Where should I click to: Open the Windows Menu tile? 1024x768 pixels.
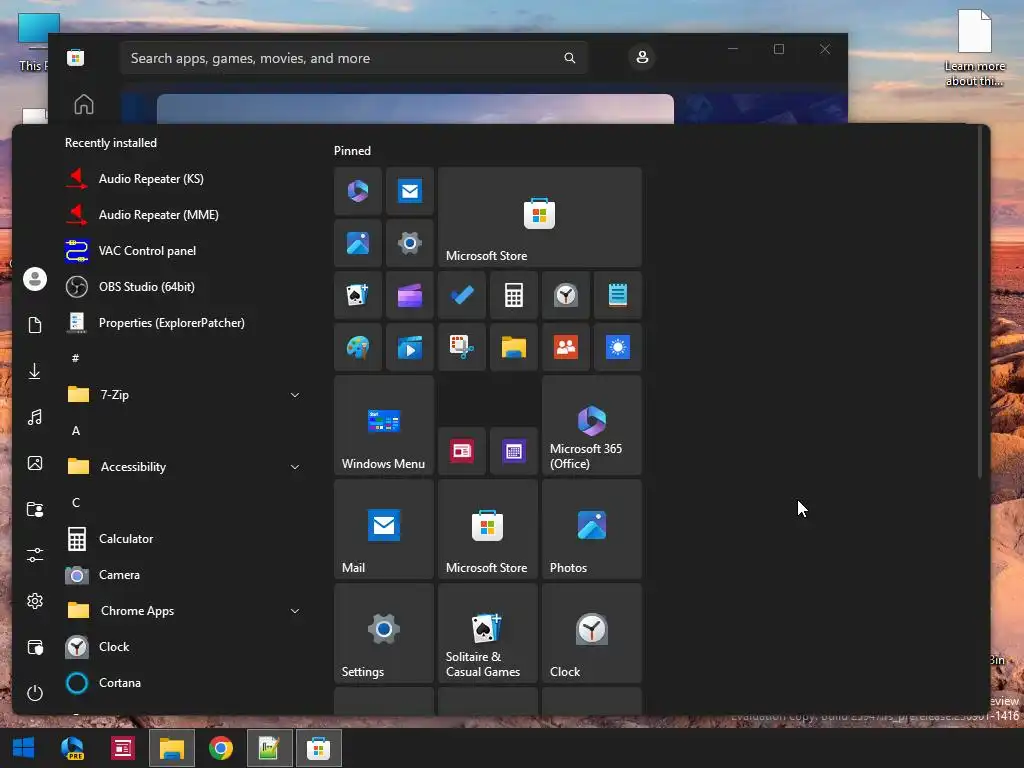click(x=384, y=425)
